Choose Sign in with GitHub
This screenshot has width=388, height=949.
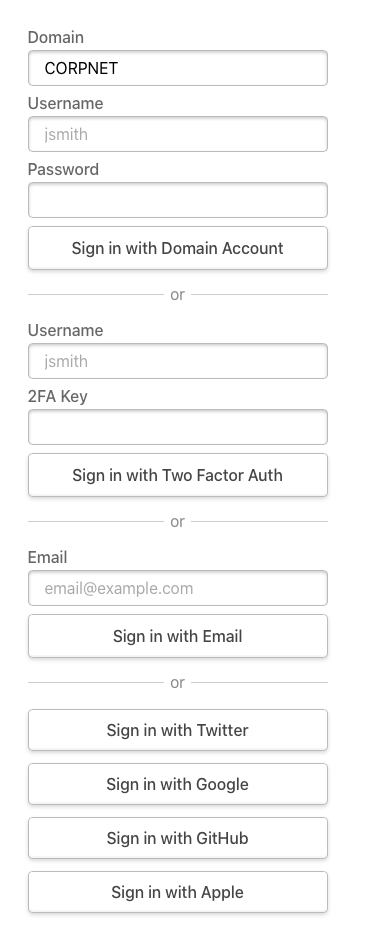[177, 838]
